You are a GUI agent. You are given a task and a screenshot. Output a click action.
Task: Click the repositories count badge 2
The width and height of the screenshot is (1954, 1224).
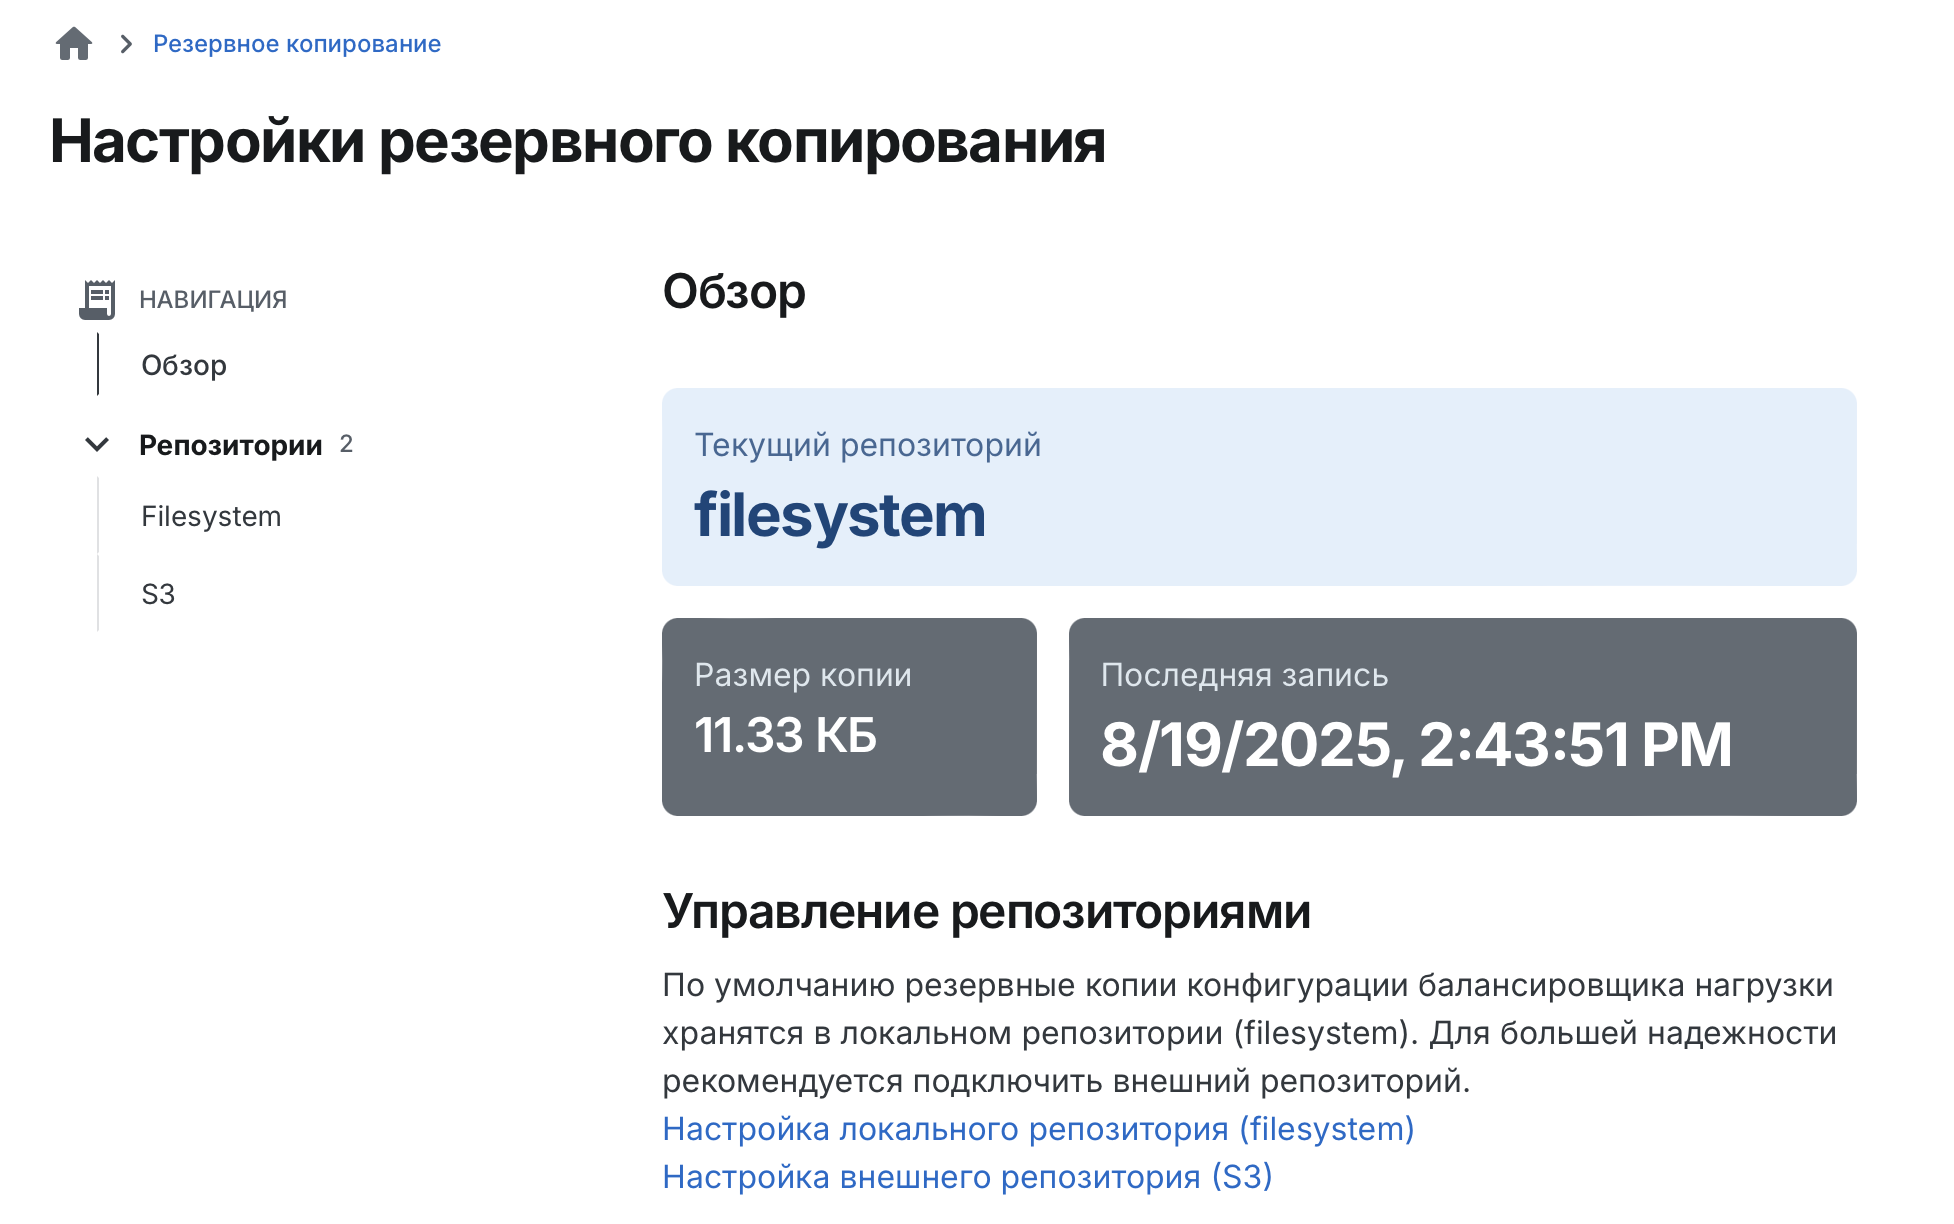point(346,444)
